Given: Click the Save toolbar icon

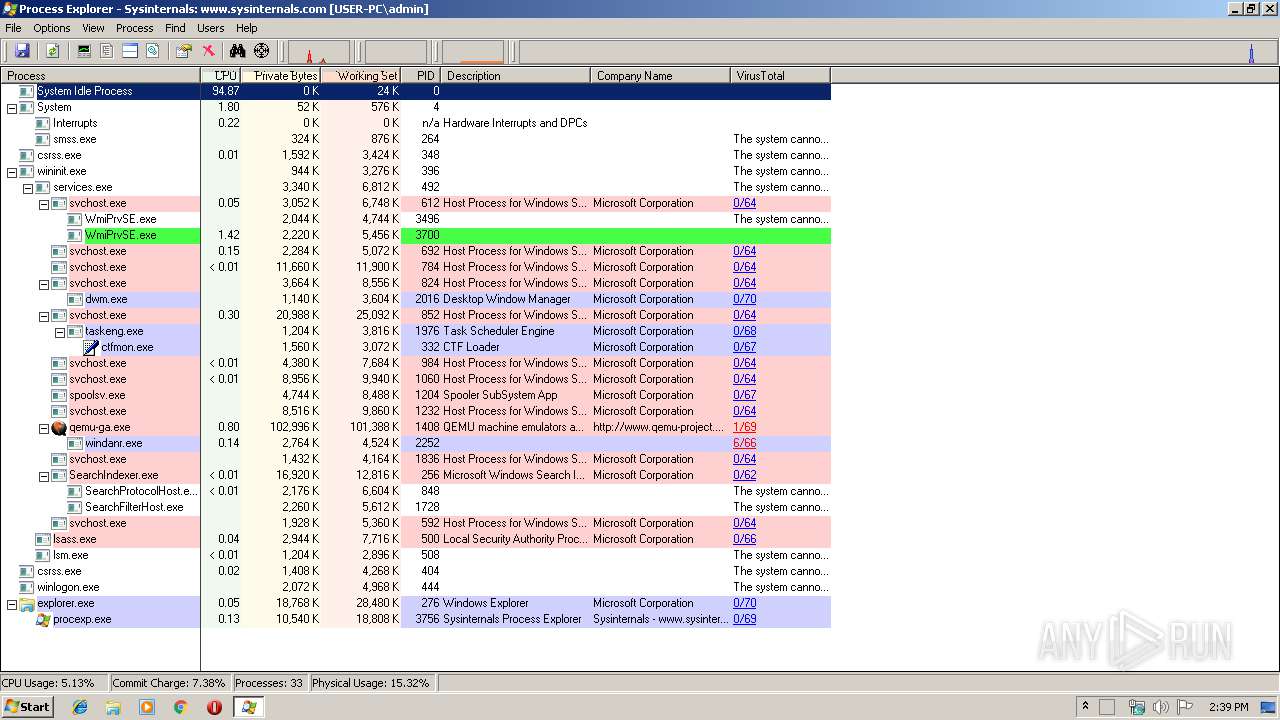Looking at the screenshot, I should [x=22, y=51].
